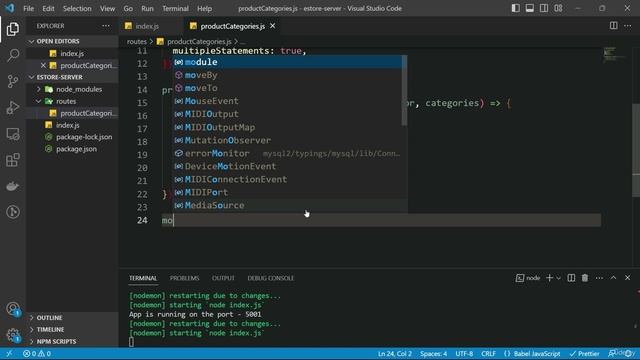Split the editor right
This screenshot has height=360, width=640.
[x=613, y=26]
